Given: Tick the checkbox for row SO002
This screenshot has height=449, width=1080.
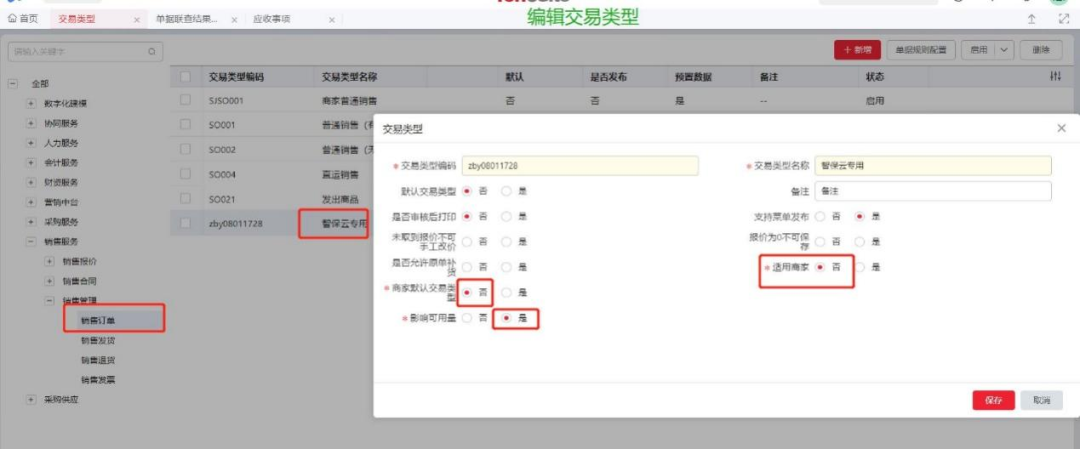Looking at the screenshot, I should (185, 149).
